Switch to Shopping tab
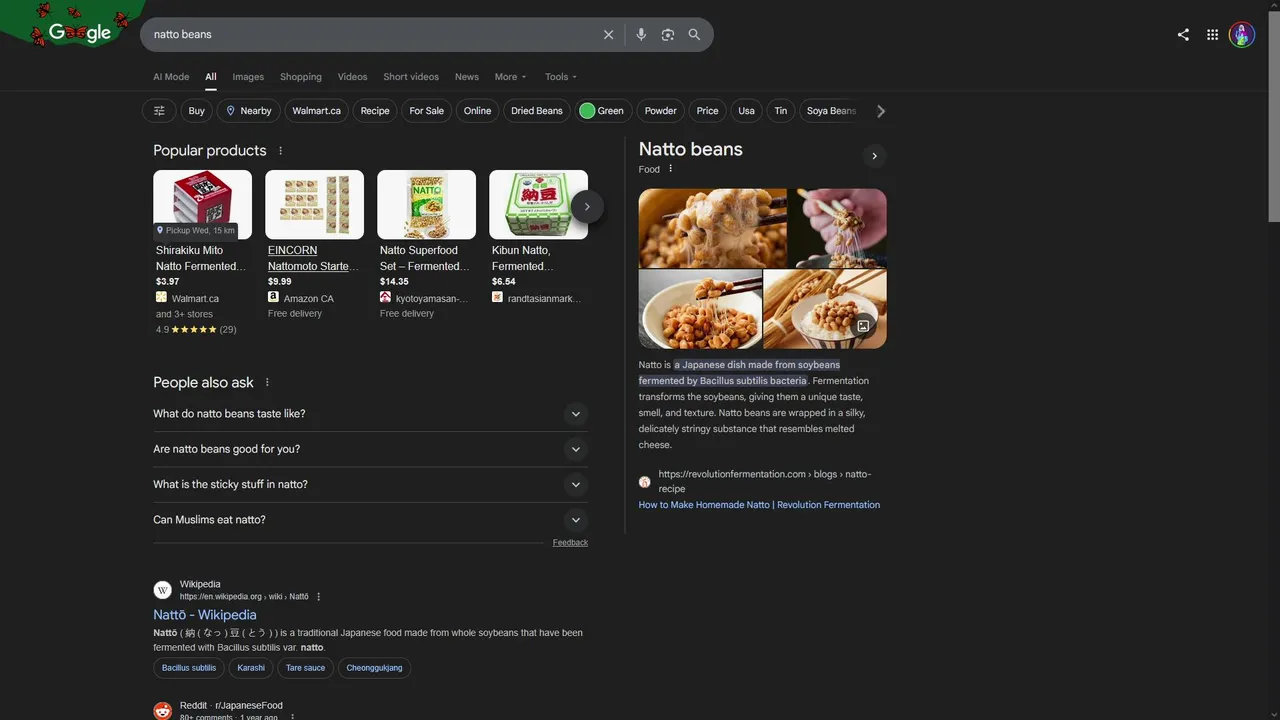Image resolution: width=1280 pixels, height=720 pixels. [301, 77]
